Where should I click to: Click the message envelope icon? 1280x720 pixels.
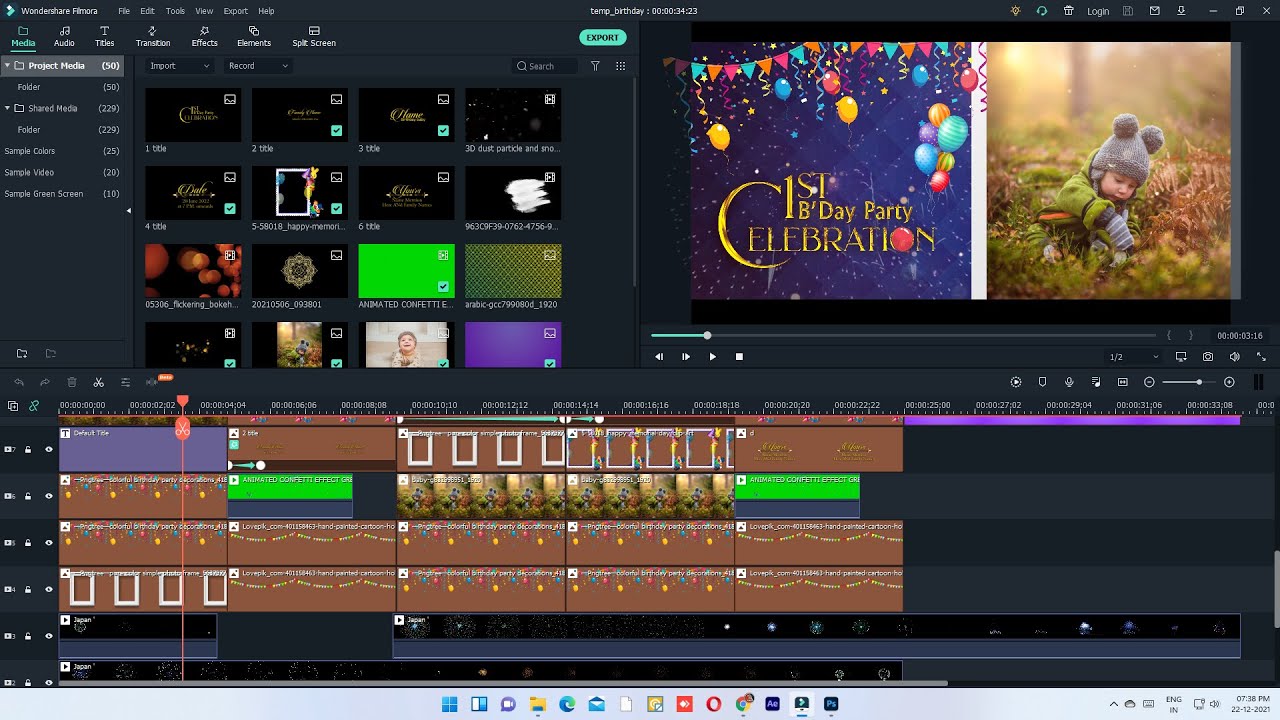[x=1153, y=11]
